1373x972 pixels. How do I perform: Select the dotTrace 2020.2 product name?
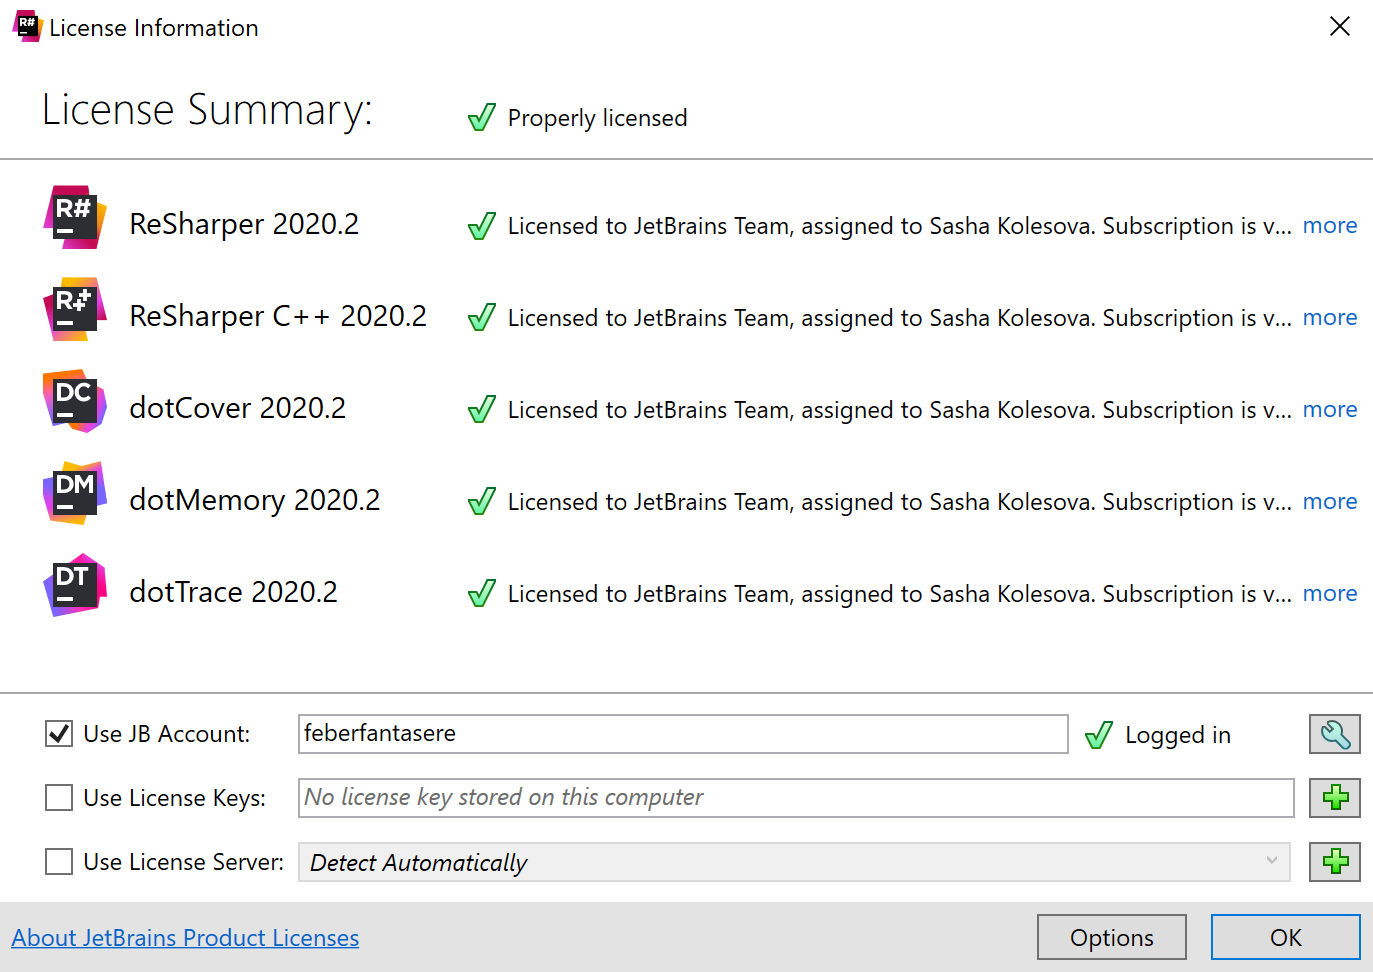234,592
